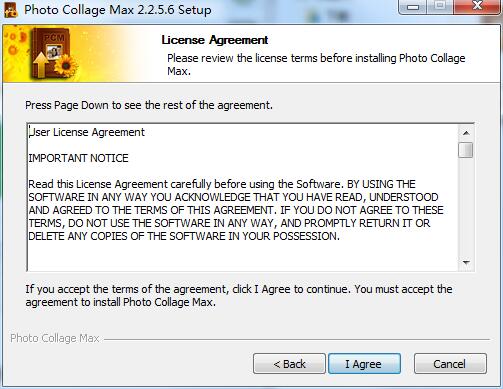Screen dimensions: 503x389
Task: Click the "License Agreement" page heading
Action: pyautogui.click(x=215, y=40)
